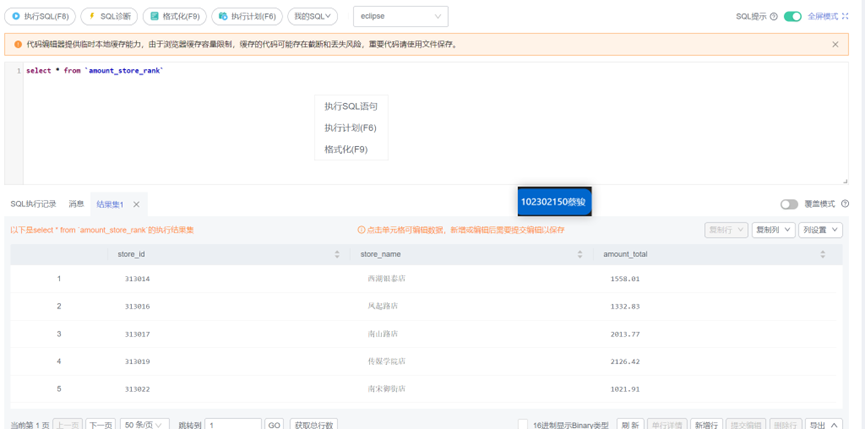Viewport: 865px width, 429px height.
Task: Open SQL诊断 diagnosis tool
Action: tap(109, 16)
